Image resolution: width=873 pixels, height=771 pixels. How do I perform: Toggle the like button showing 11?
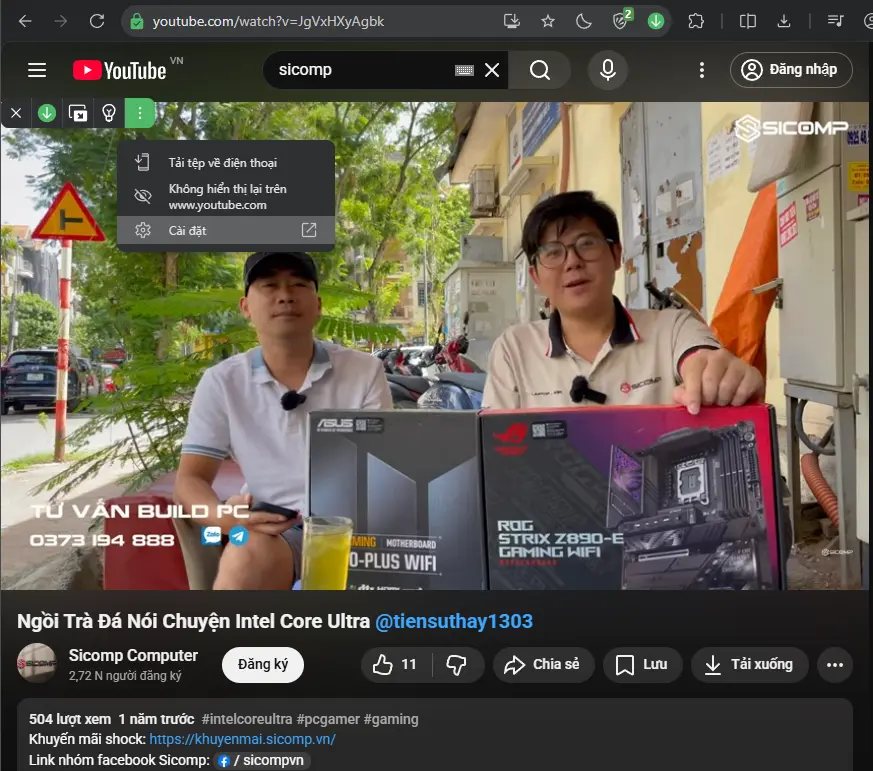tap(394, 664)
